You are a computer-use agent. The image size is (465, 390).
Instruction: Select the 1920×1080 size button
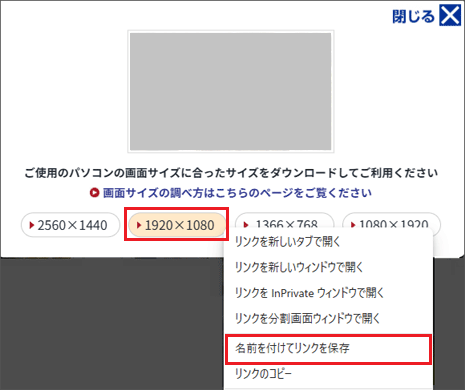(177, 225)
